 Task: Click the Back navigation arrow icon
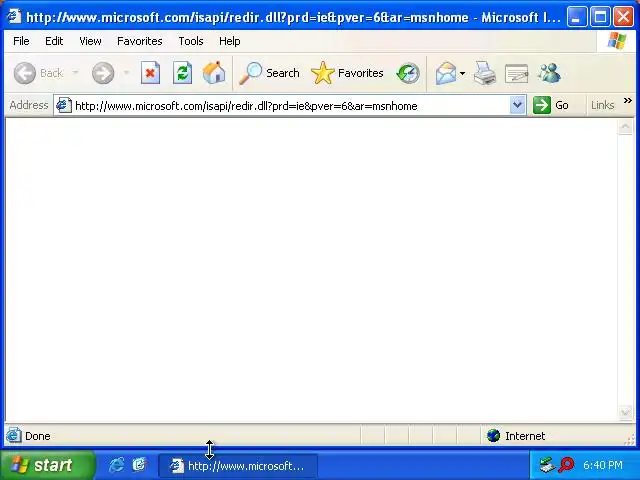(x=24, y=73)
